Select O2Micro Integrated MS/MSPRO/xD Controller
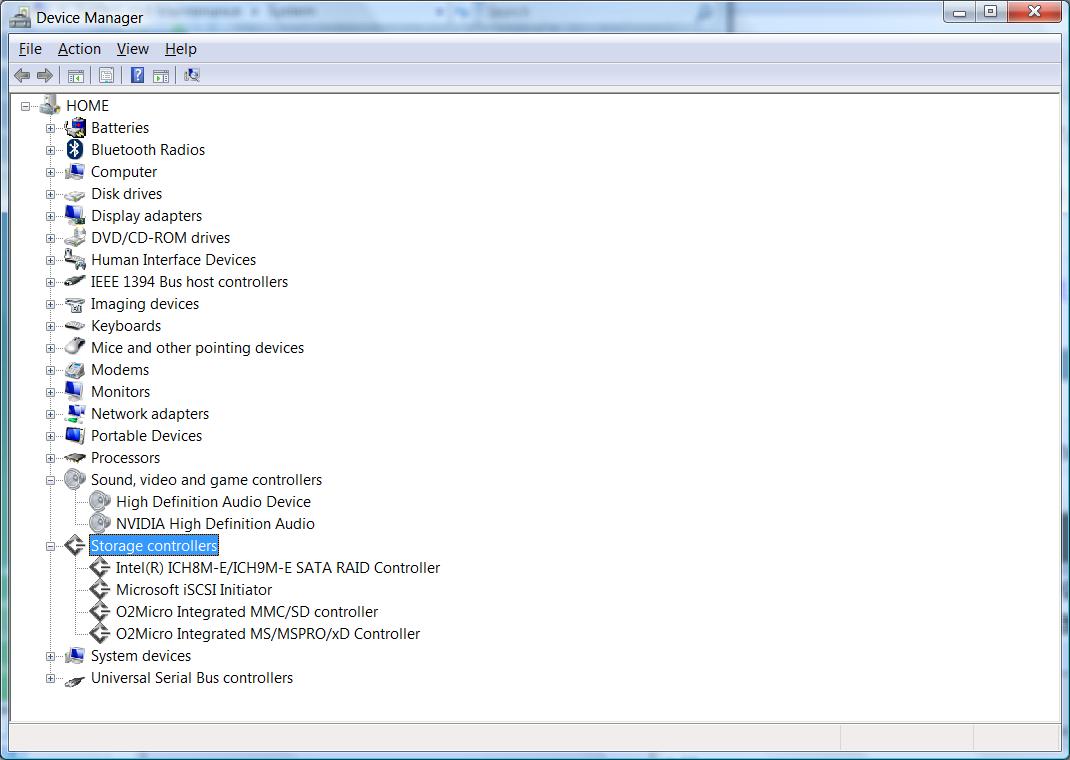1070x760 pixels. (x=268, y=633)
